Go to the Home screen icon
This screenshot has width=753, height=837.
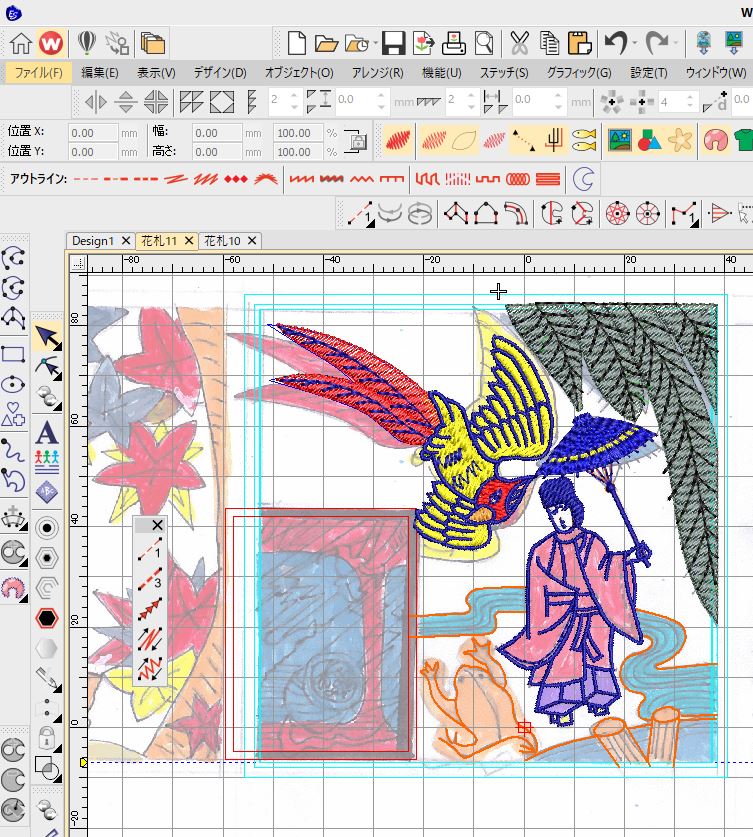(x=21, y=43)
